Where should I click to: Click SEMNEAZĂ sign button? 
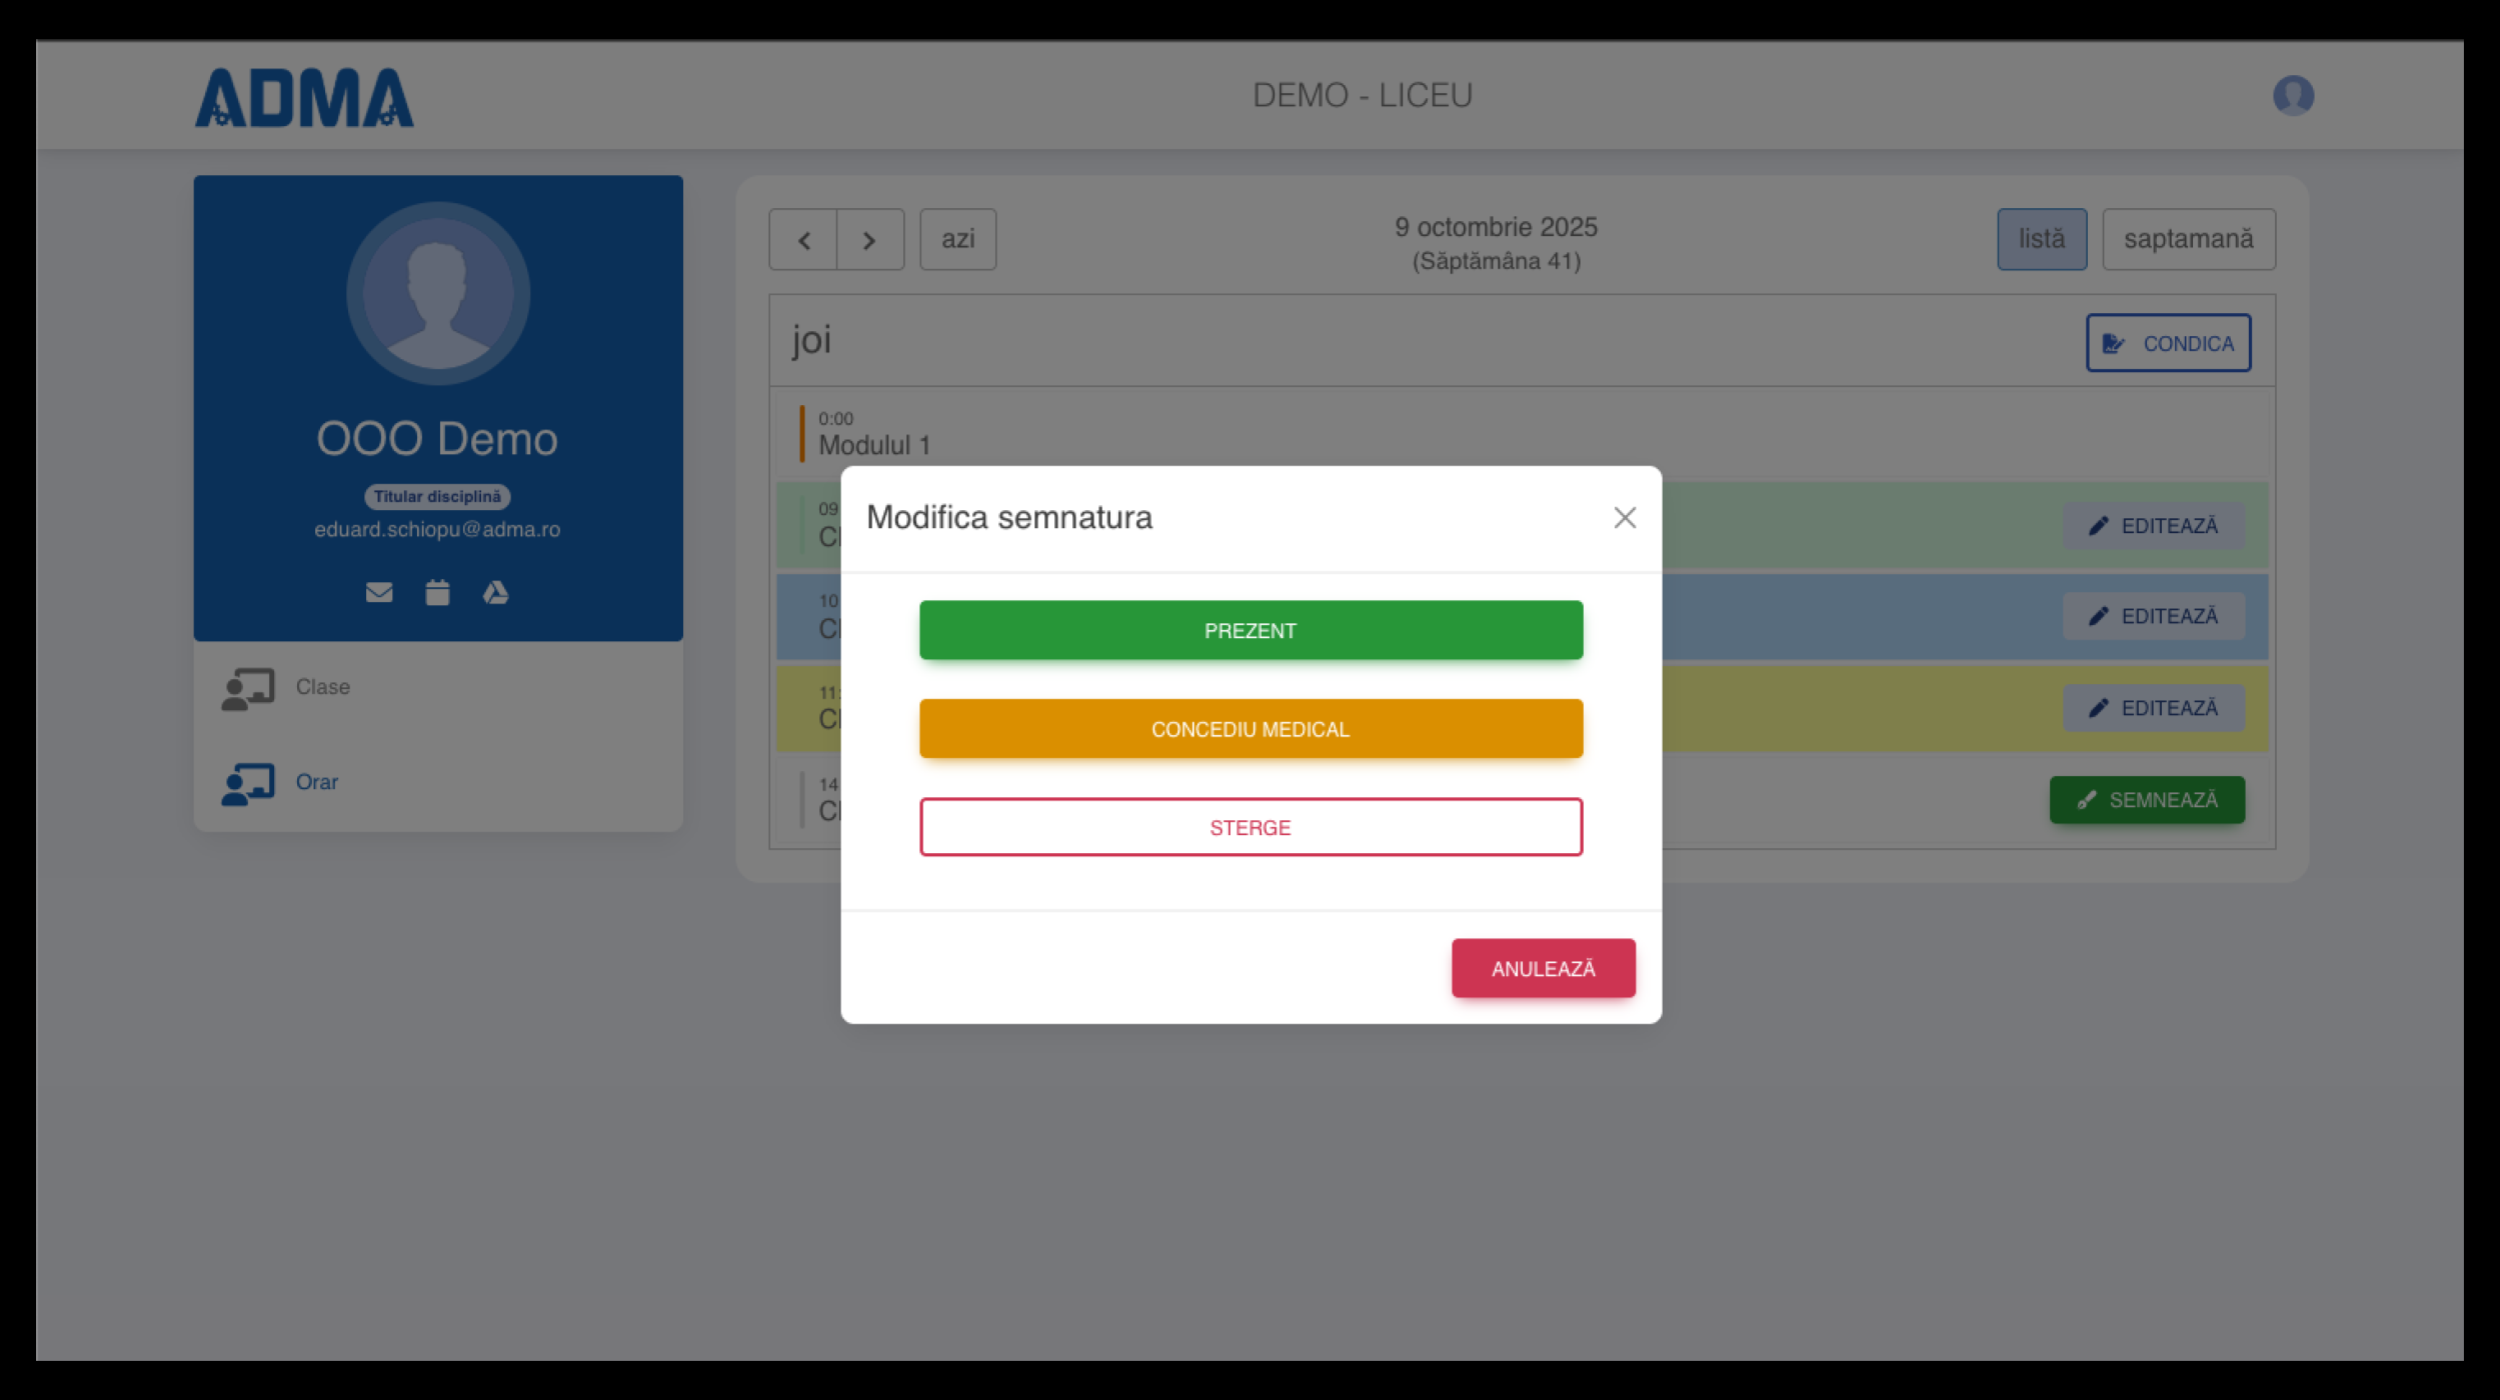pos(2146,800)
